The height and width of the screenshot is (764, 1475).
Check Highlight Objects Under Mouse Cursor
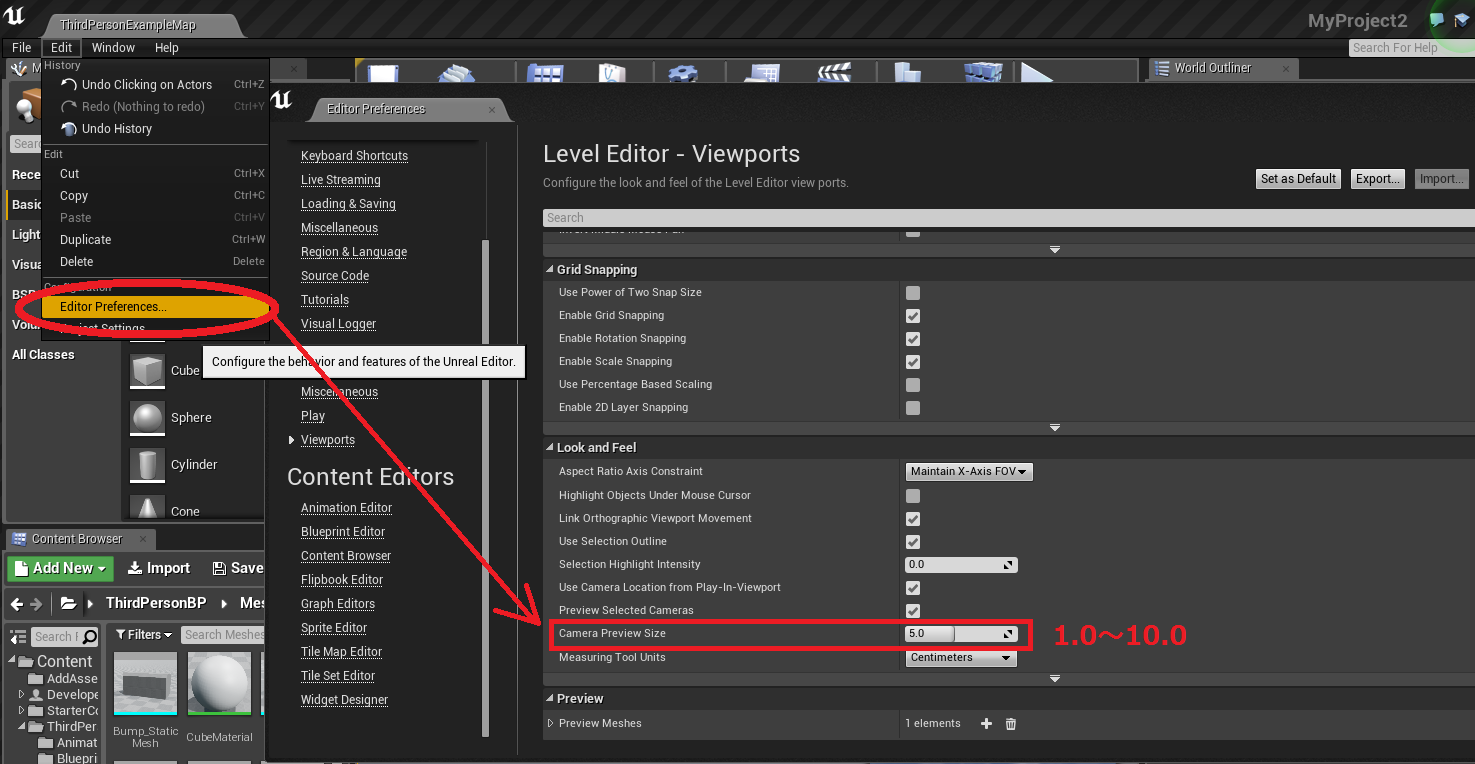pos(913,496)
